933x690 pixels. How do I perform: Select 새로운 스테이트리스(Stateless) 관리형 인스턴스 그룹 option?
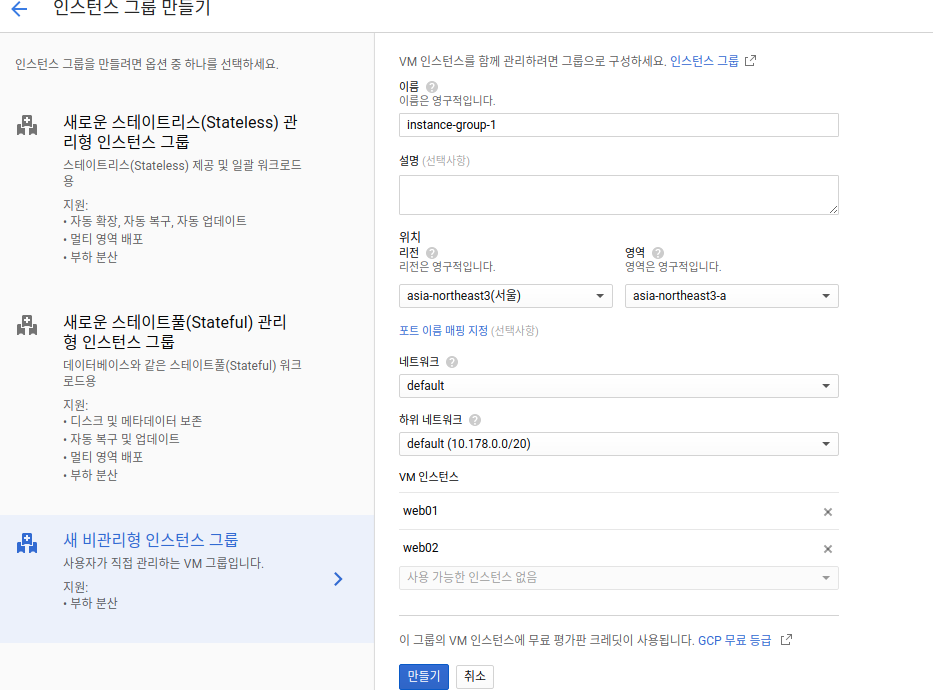(x=181, y=132)
